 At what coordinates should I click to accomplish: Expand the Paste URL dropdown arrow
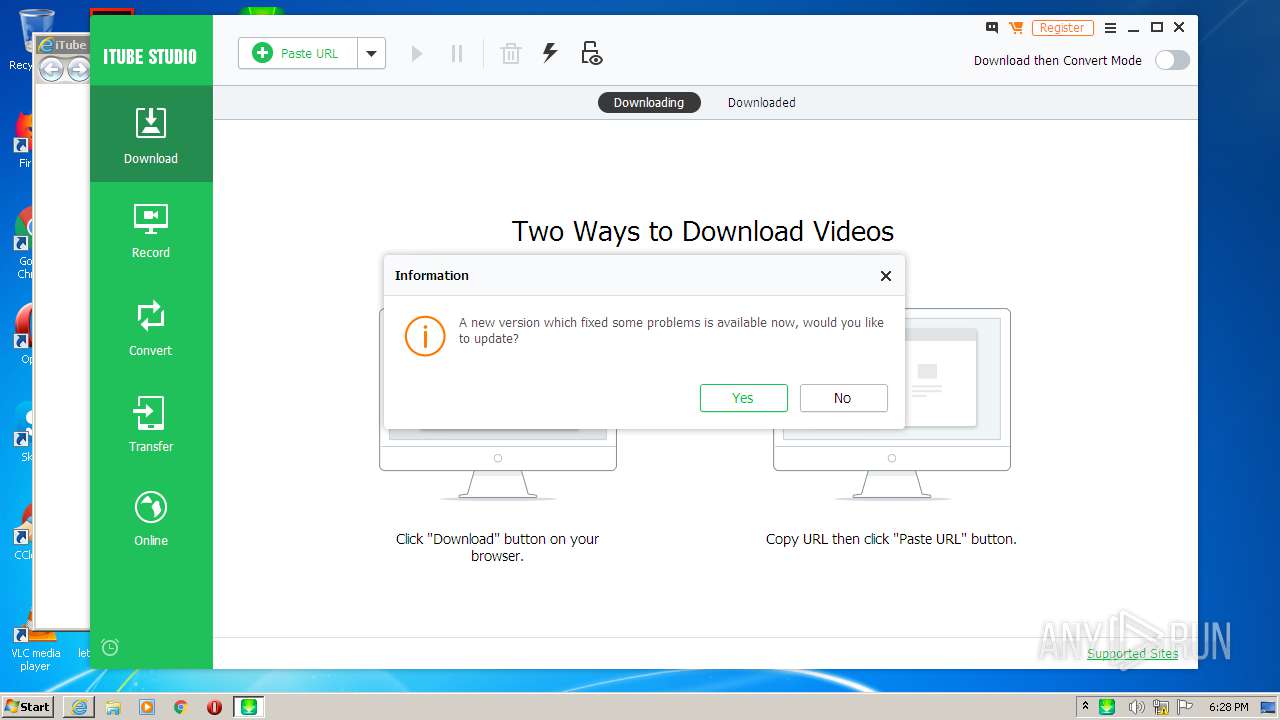tap(371, 53)
